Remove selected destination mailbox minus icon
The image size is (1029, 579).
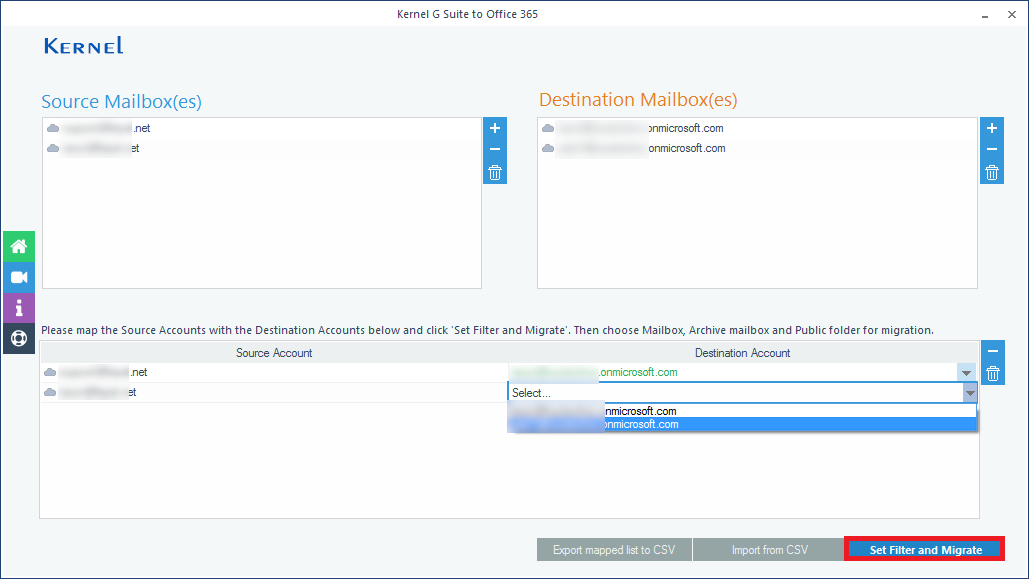992,150
